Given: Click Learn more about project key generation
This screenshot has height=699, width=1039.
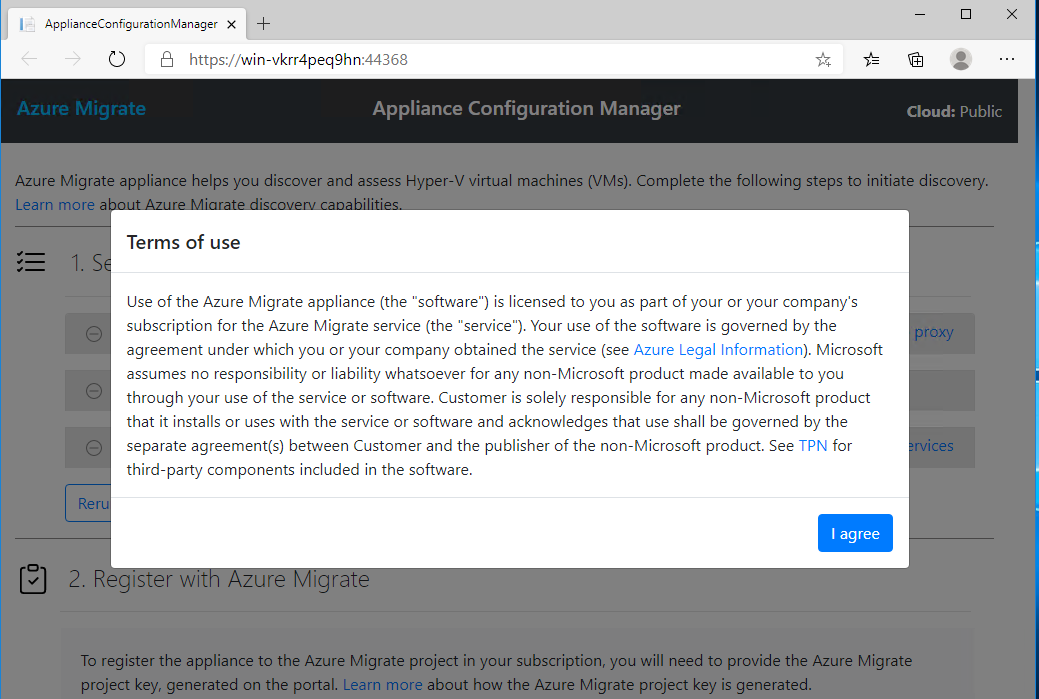Looking at the screenshot, I should pos(382,684).
